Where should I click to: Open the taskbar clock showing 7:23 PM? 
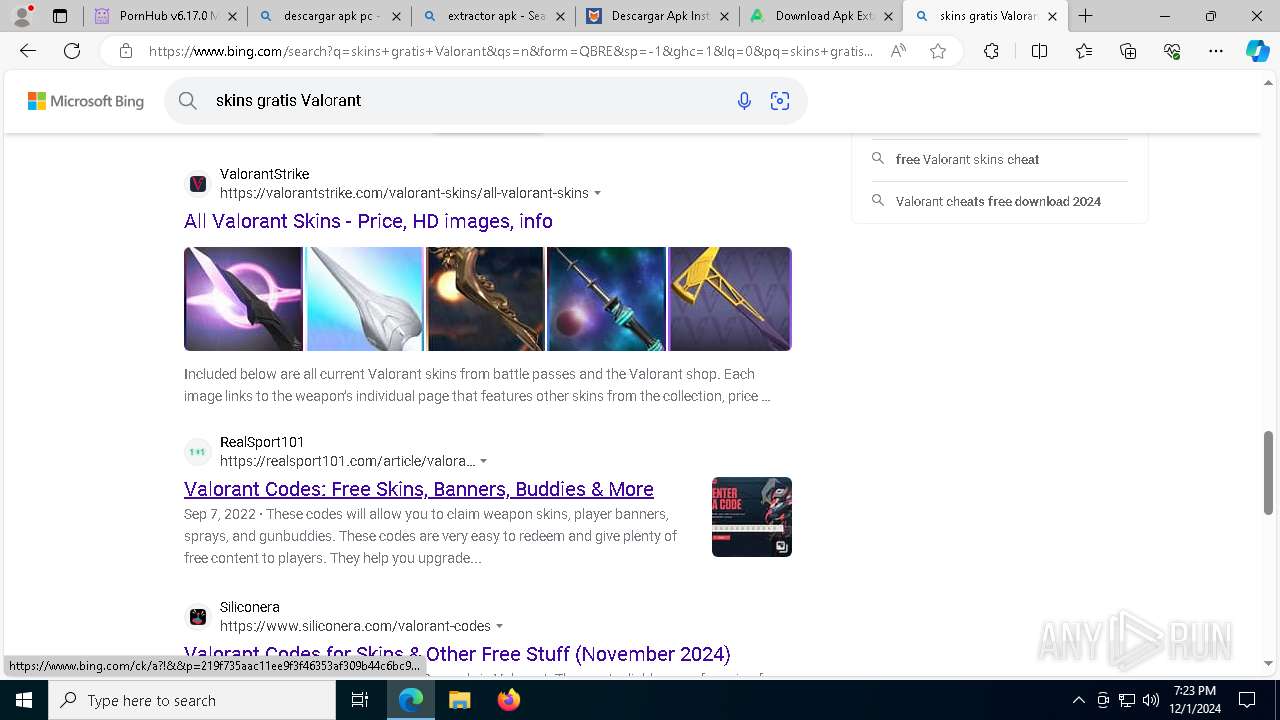(1196, 700)
